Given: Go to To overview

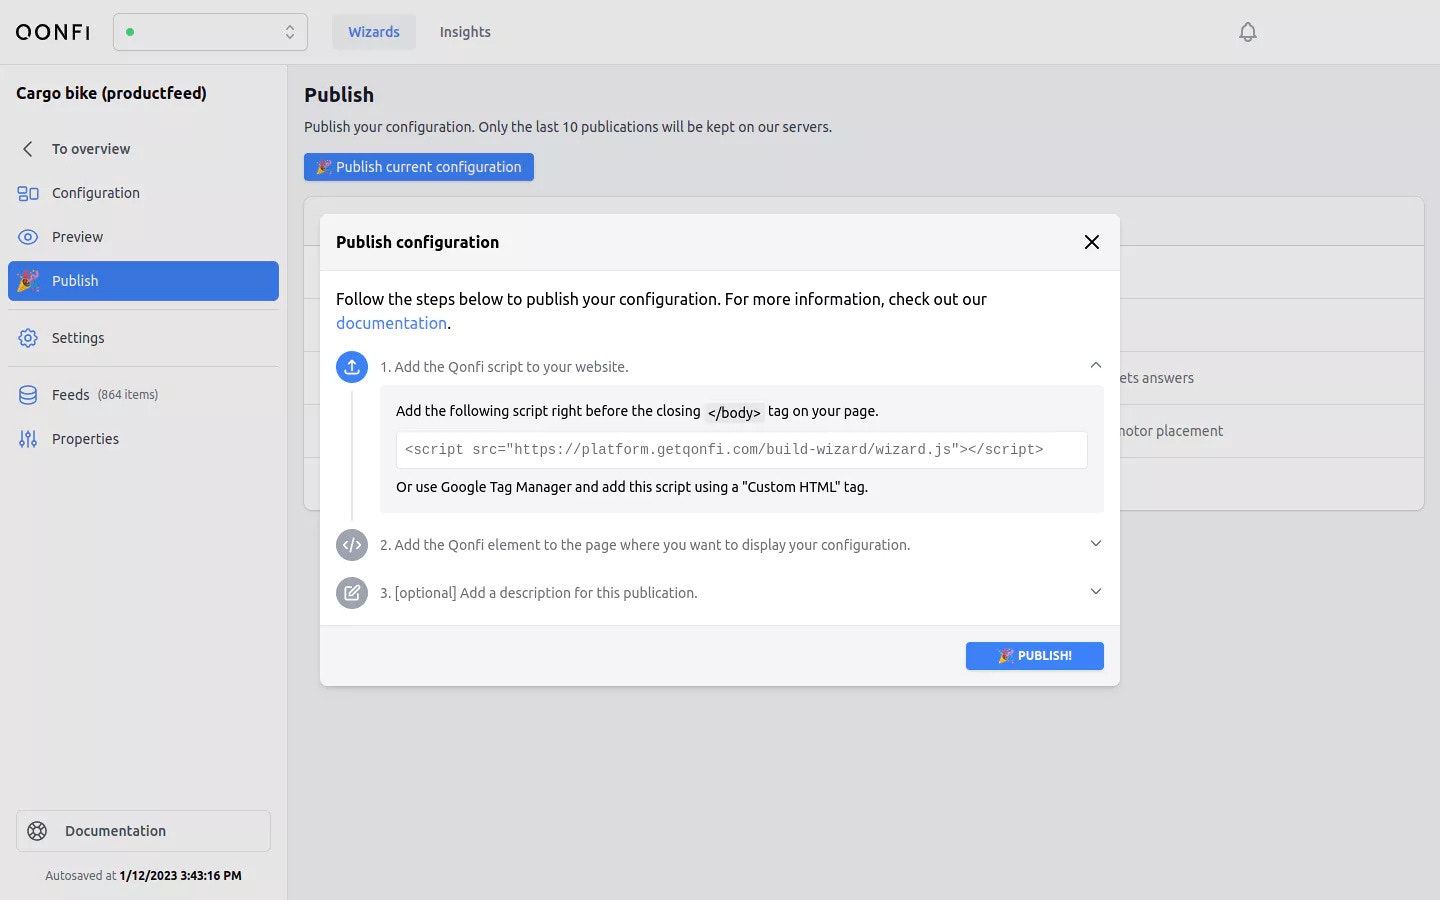Looking at the screenshot, I should 143,149.
